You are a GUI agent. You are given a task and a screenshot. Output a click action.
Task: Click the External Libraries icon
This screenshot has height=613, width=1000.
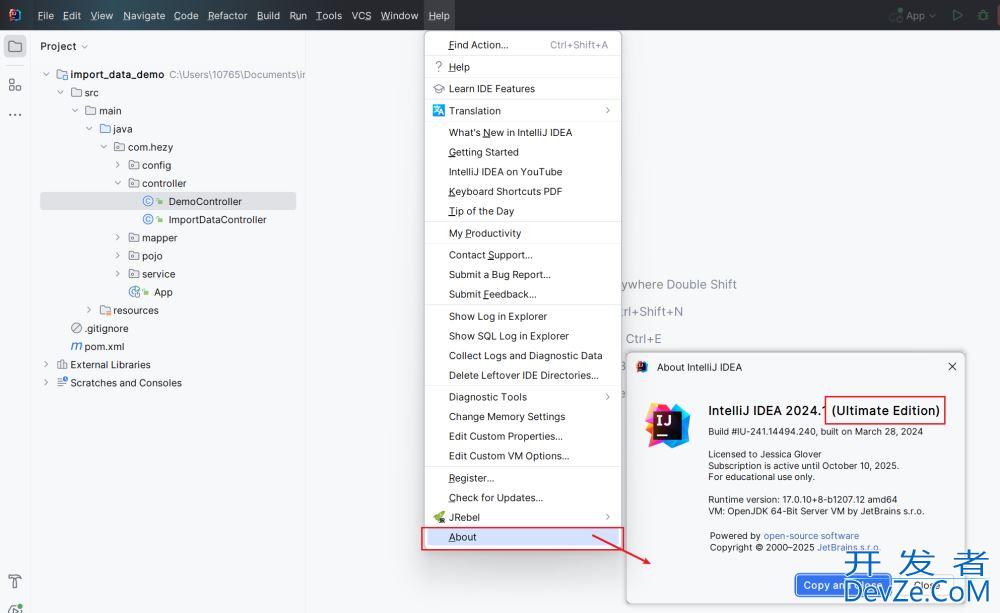point(62,365)
